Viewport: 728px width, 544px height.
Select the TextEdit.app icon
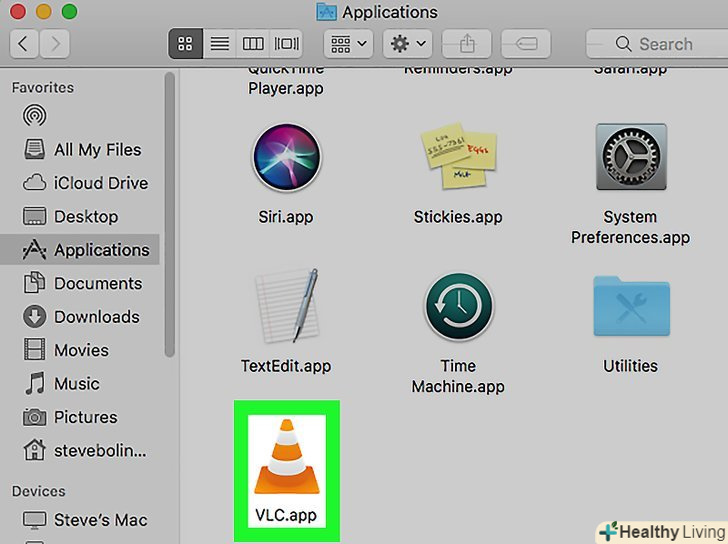[287, 306]
